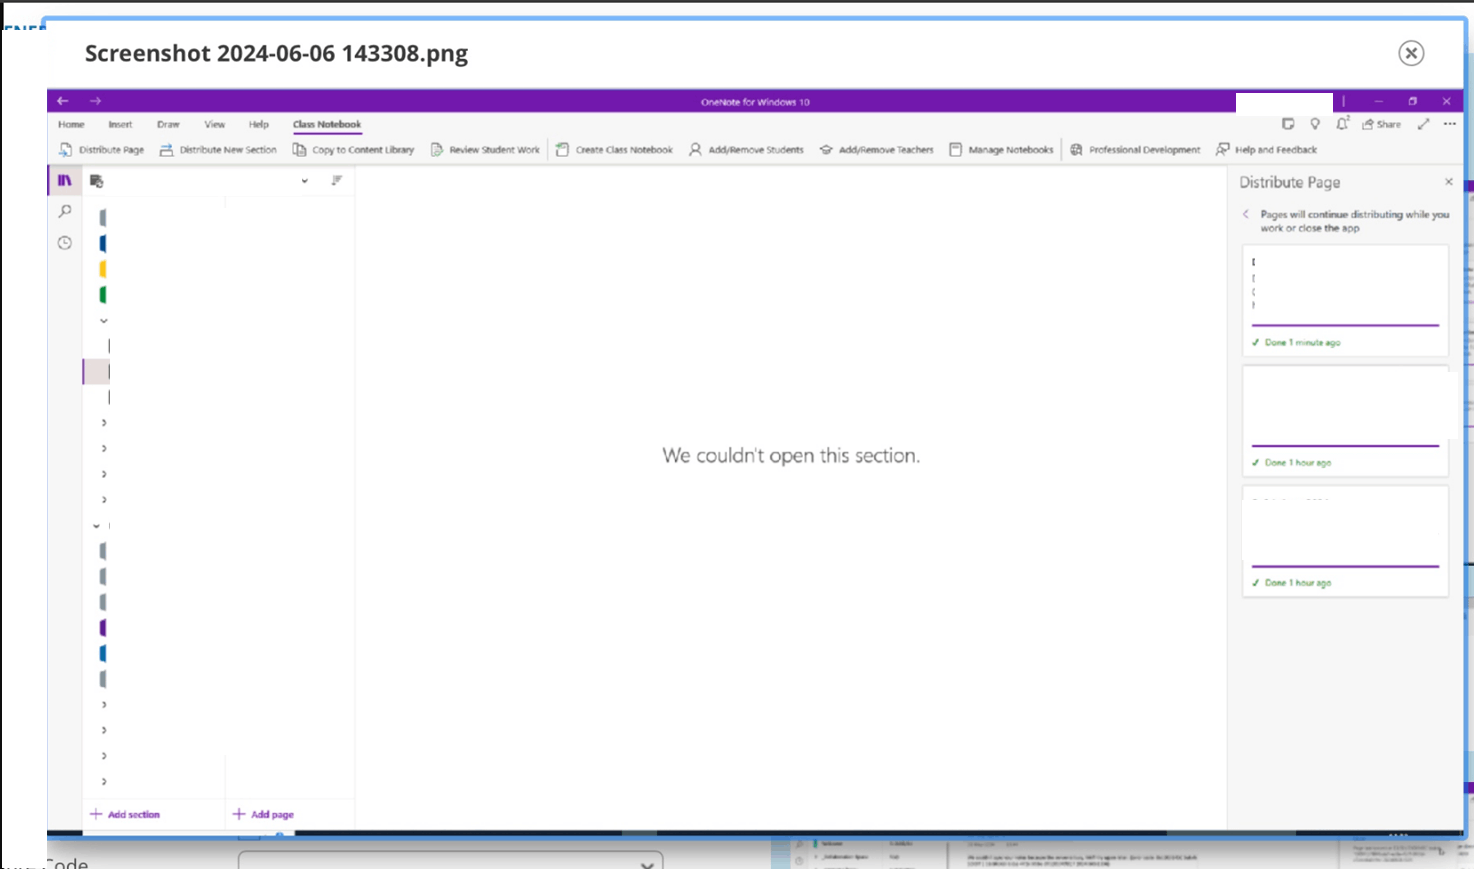This screenshot has height=869, width=1474.
Task: Open the notebook feed icon
Action: pos(1287,123)
